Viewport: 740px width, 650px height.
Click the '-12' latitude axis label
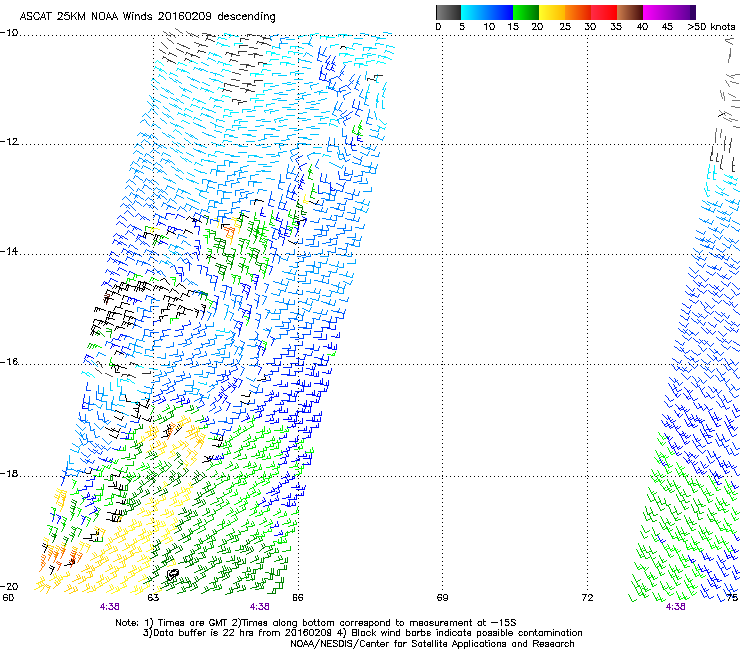pos(9,142)
